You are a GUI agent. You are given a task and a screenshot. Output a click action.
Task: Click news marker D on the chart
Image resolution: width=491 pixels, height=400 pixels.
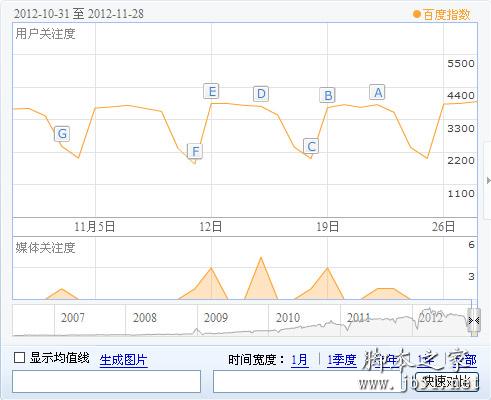(x=261, y=94)
